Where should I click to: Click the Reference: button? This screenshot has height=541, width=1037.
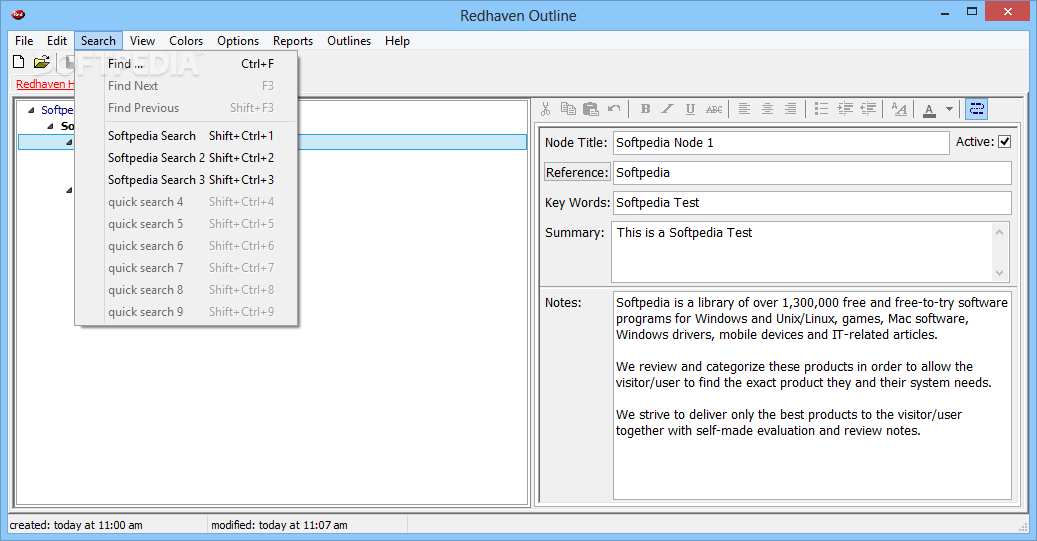577,172
